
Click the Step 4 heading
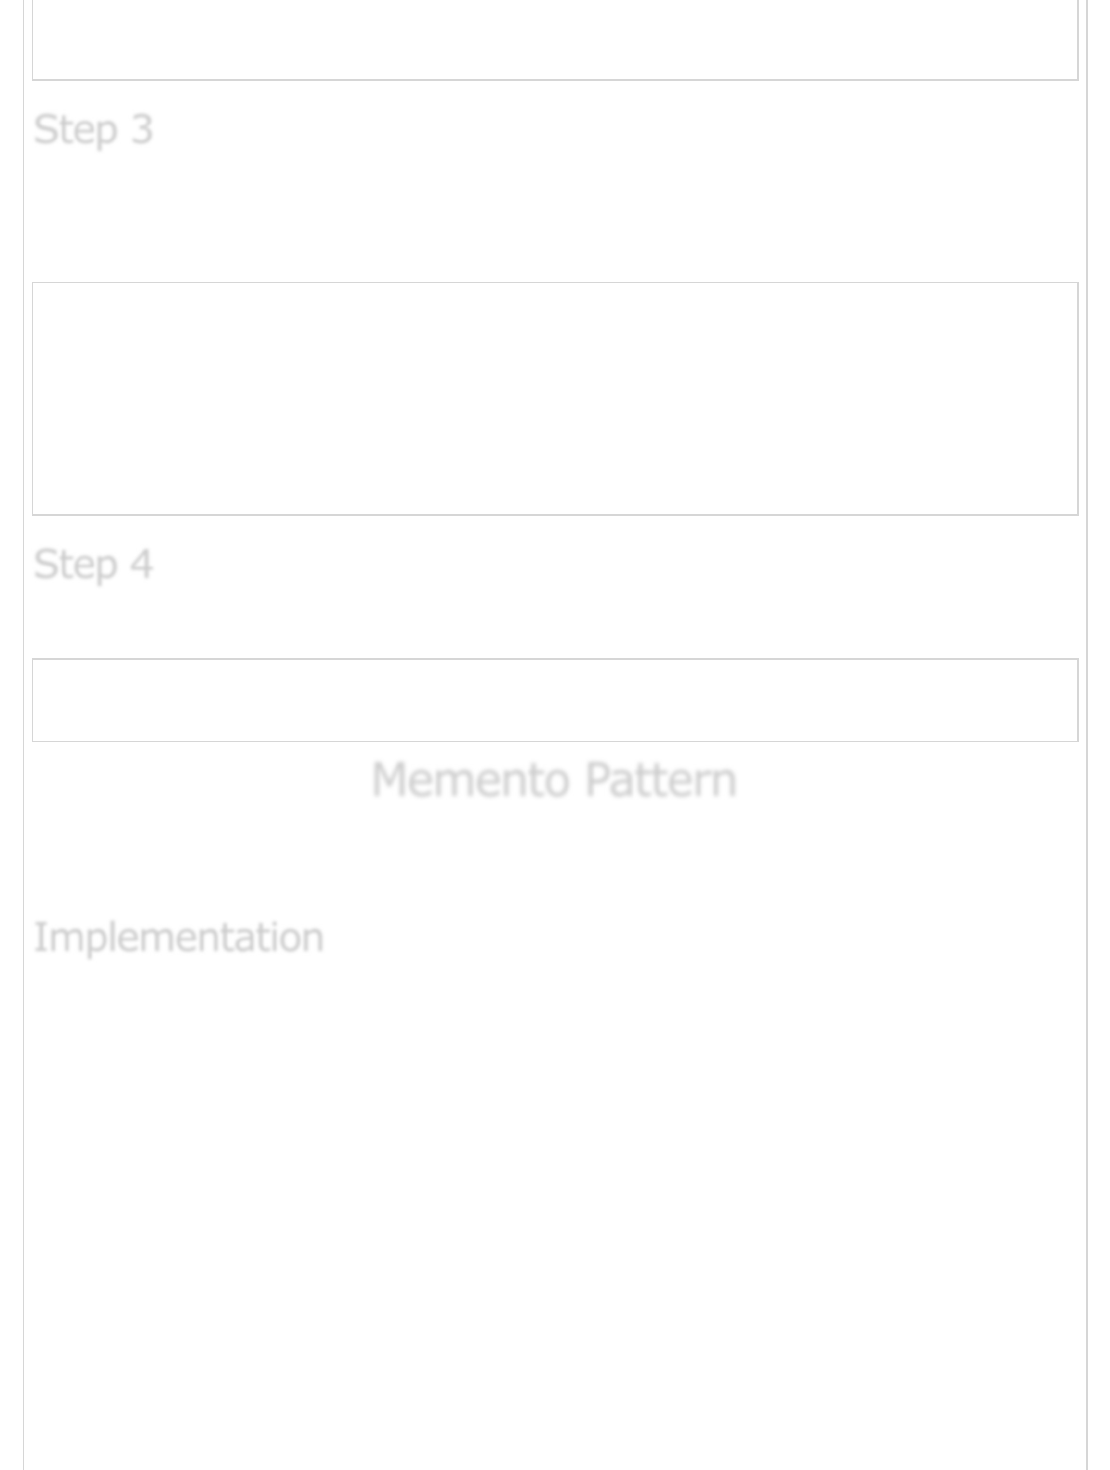point(93,565)
